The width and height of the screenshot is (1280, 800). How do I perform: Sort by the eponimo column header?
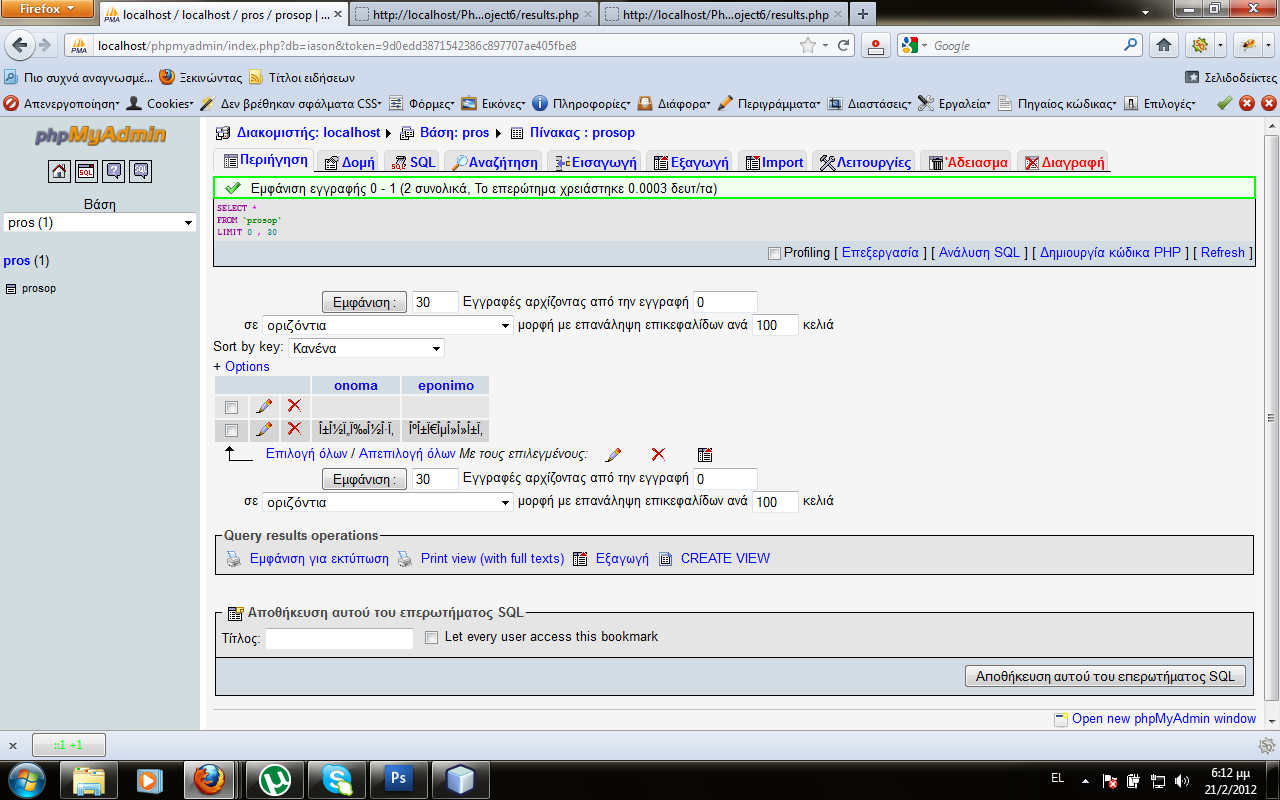point(446,385)
